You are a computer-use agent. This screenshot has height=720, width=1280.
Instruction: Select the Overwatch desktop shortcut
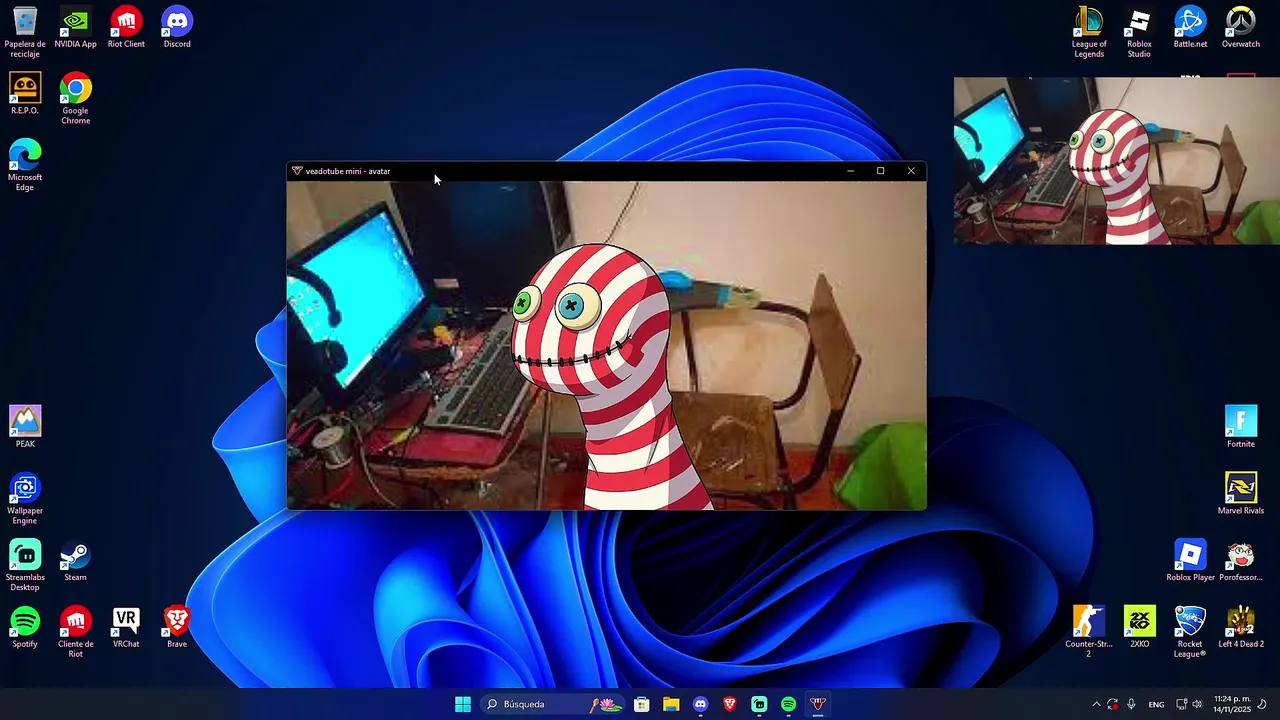pyautogui.click(x=1241, y=27)
